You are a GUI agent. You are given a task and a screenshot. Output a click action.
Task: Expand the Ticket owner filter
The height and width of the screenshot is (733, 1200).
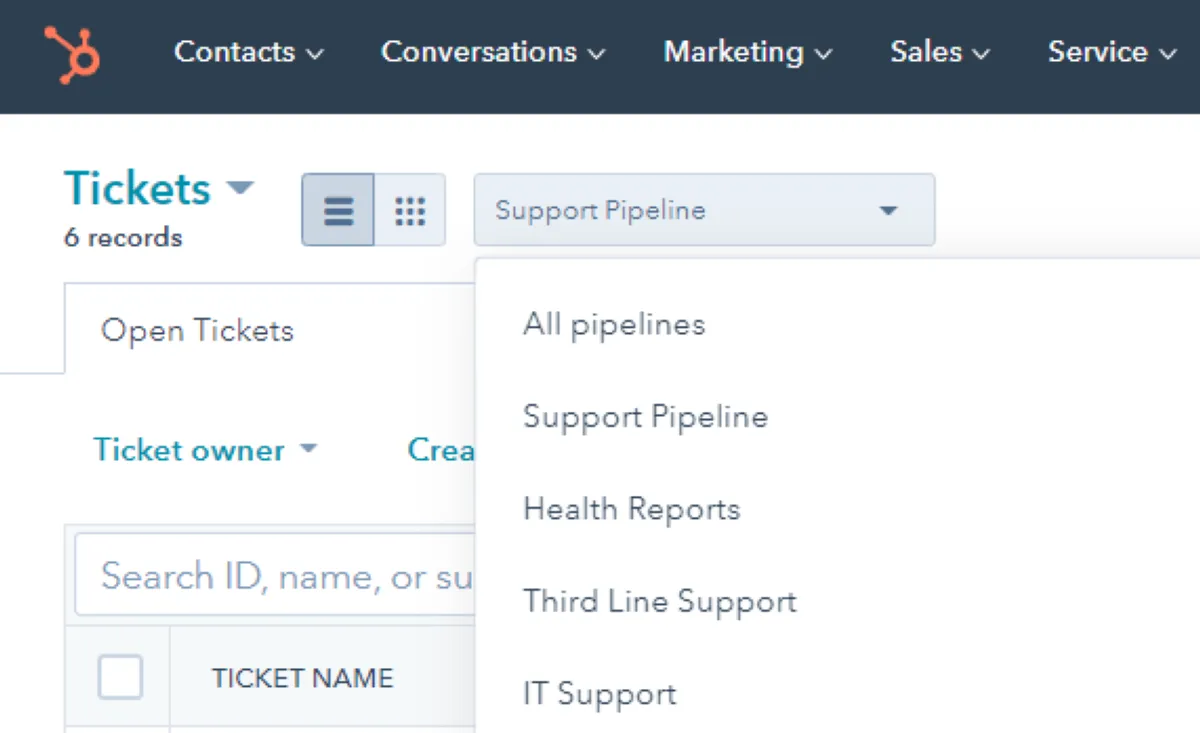point(205,450)
